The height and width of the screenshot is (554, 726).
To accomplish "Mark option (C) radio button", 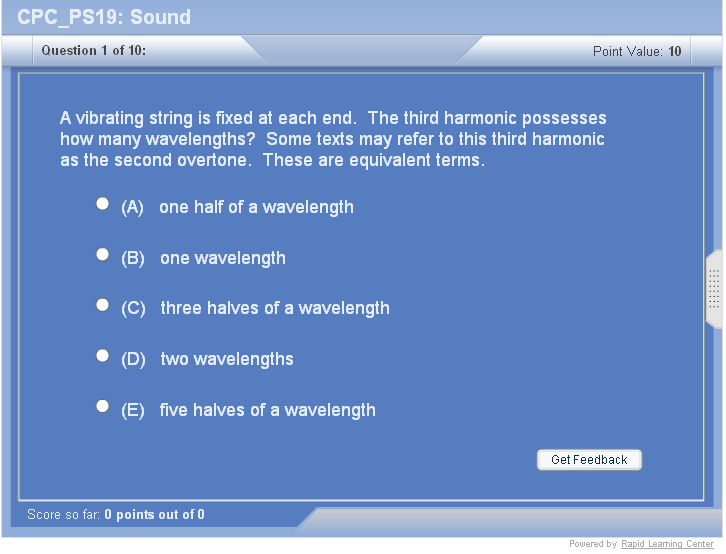I will point(102,305).
